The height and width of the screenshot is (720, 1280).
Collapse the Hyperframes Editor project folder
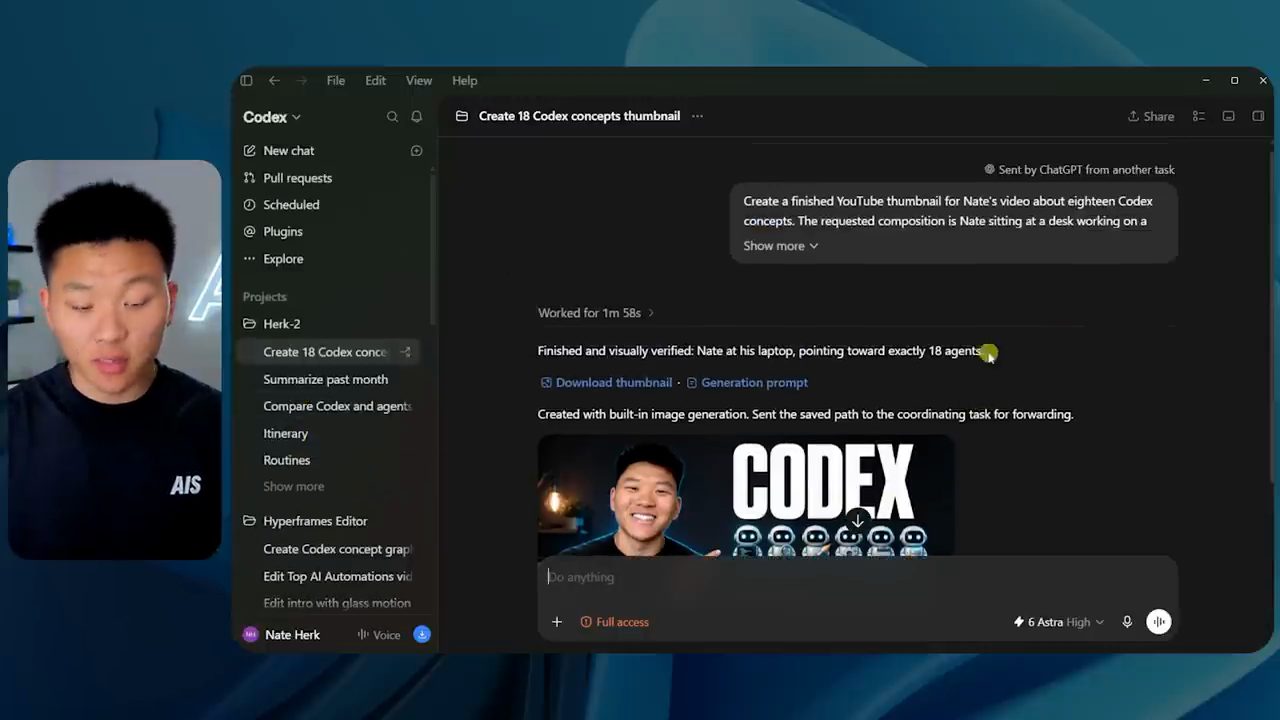(305, 521)
